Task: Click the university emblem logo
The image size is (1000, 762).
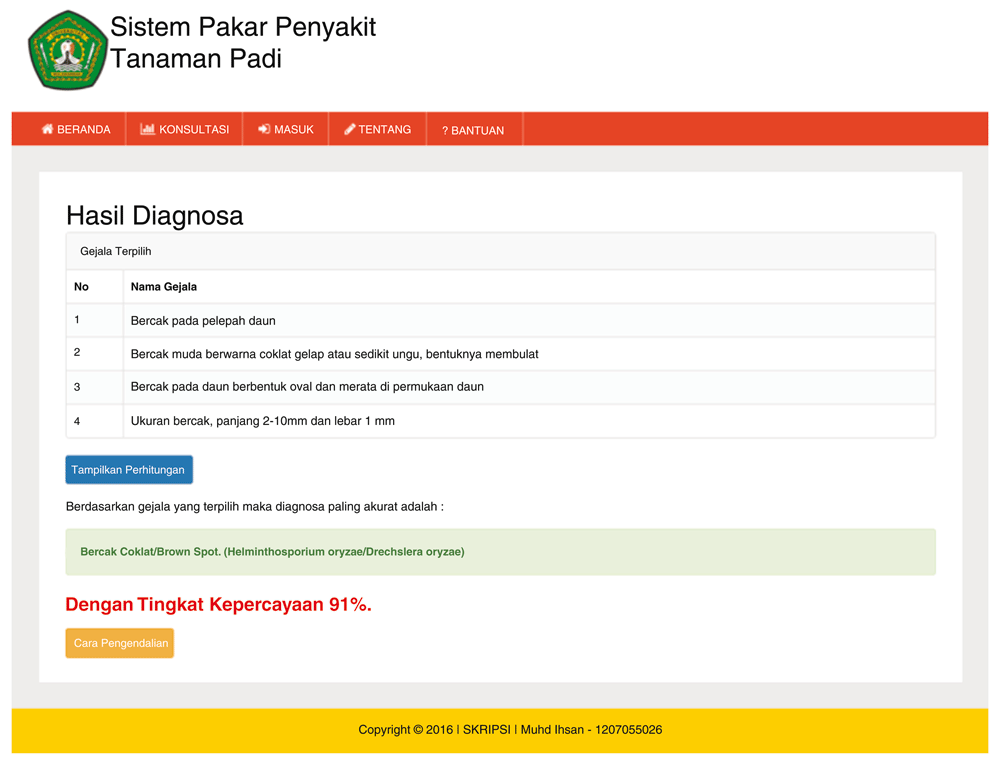Action: click(x=67, y=50)
